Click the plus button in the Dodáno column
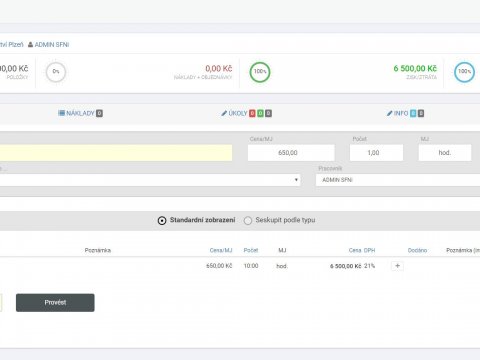 [x=397, y=266]
